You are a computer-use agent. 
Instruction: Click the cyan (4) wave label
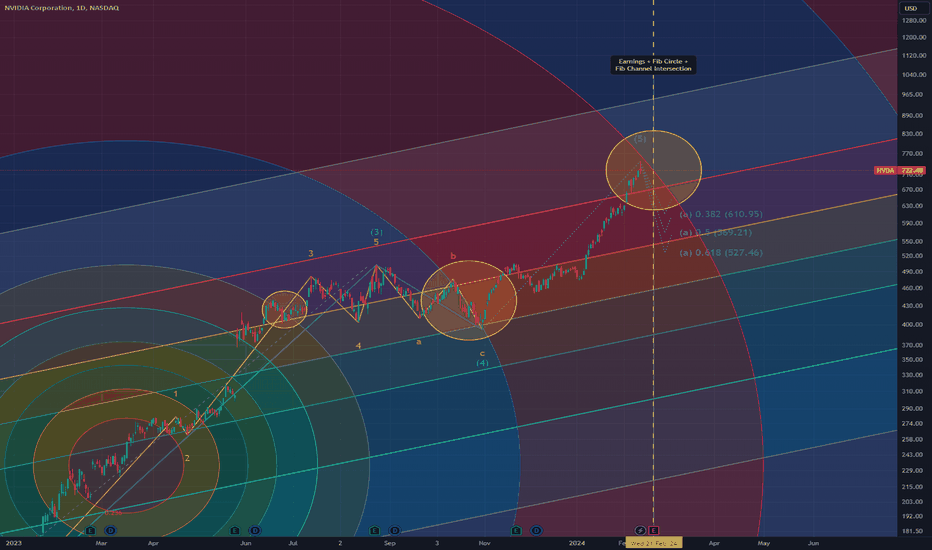[x=482, y=363]
